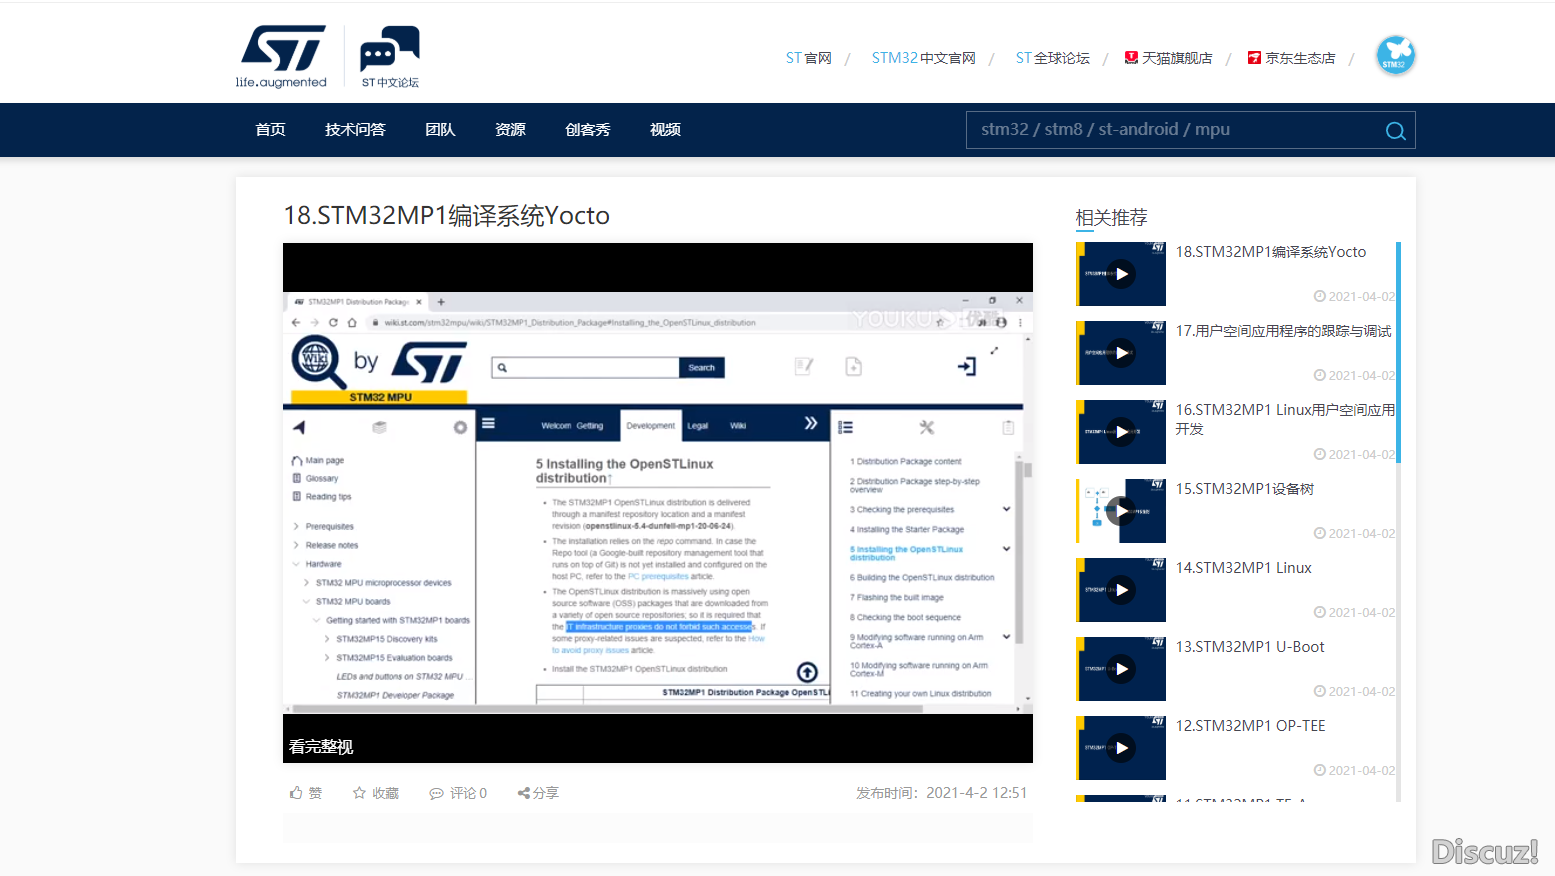The height and width of the screenshot is (876, 1555).
Task: Share the video via 分享
Action: 538,793
